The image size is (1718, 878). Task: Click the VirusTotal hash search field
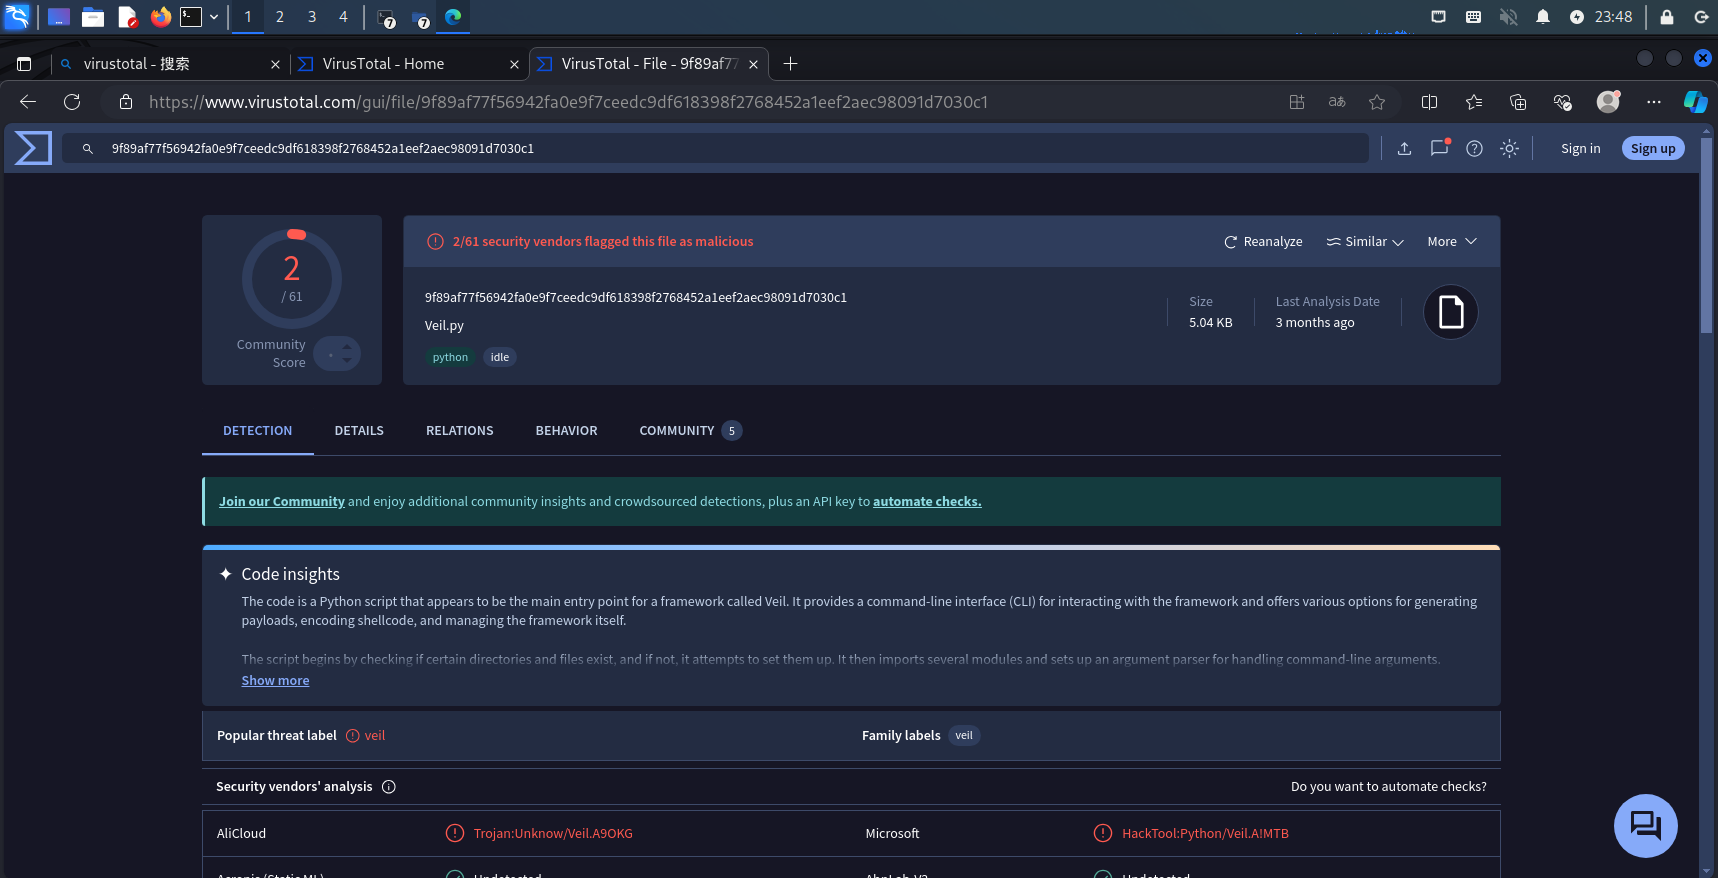(715, 148)
